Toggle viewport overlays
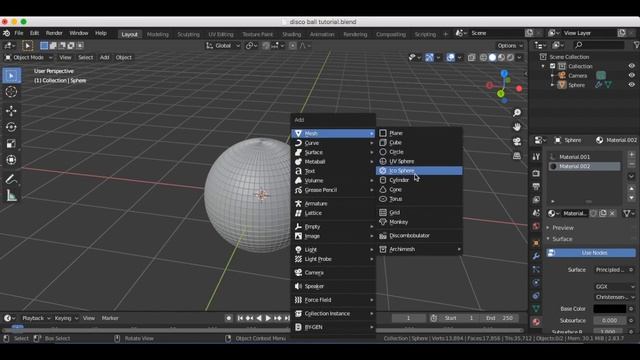The height and width of the screenshot is (360, 640). click(451, 58)
